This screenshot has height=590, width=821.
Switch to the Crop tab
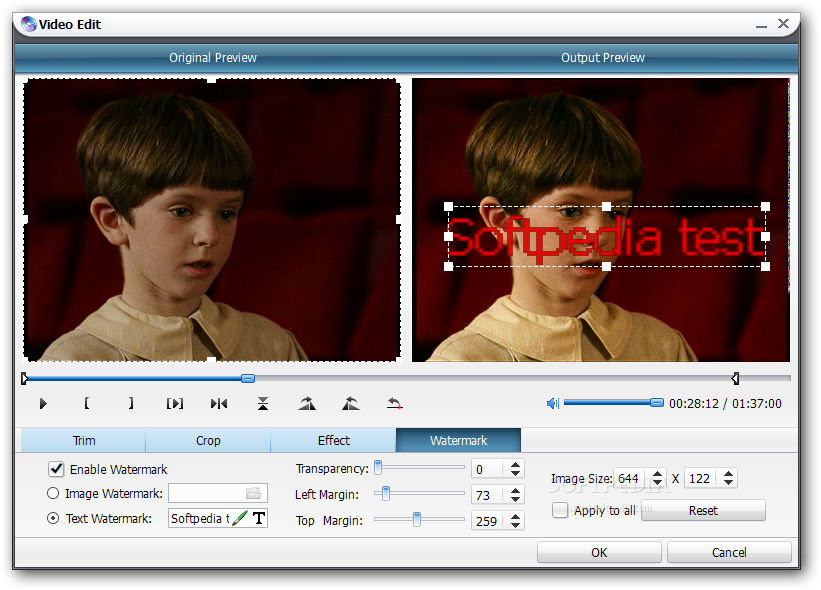[x=208, y=440]
